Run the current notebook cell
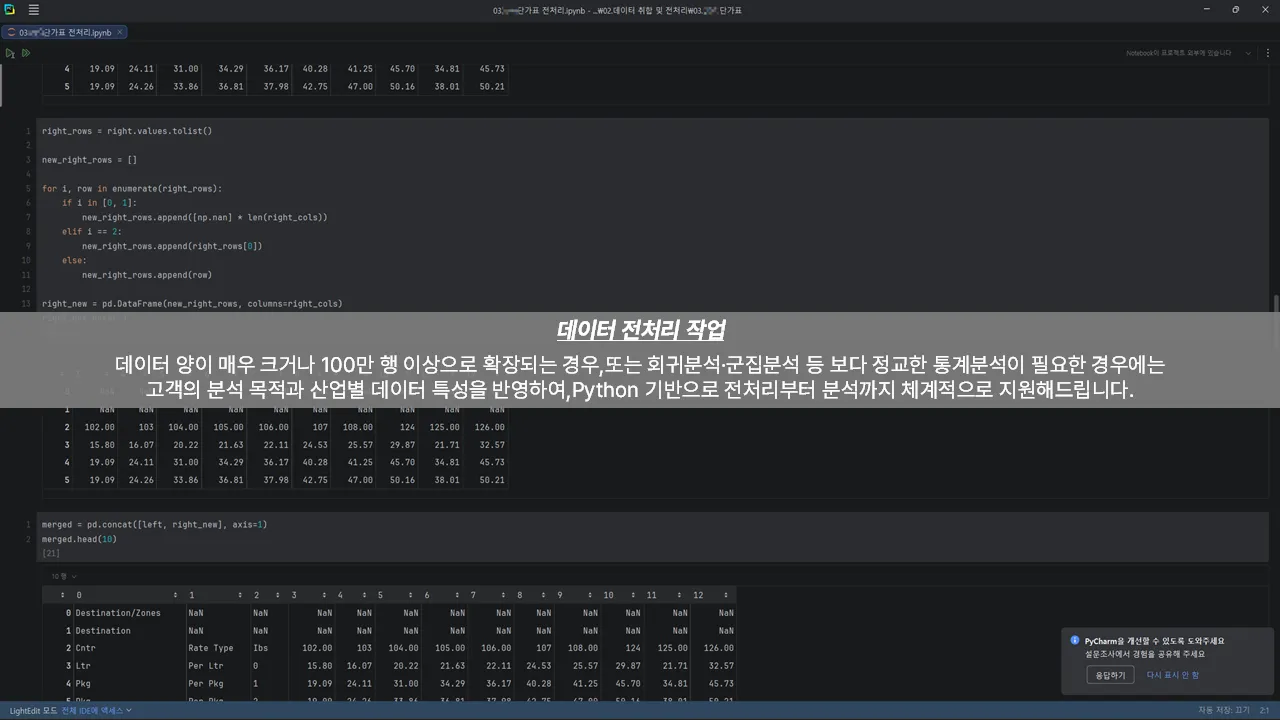Viewport: 1280px width, 720px height. 10,53
